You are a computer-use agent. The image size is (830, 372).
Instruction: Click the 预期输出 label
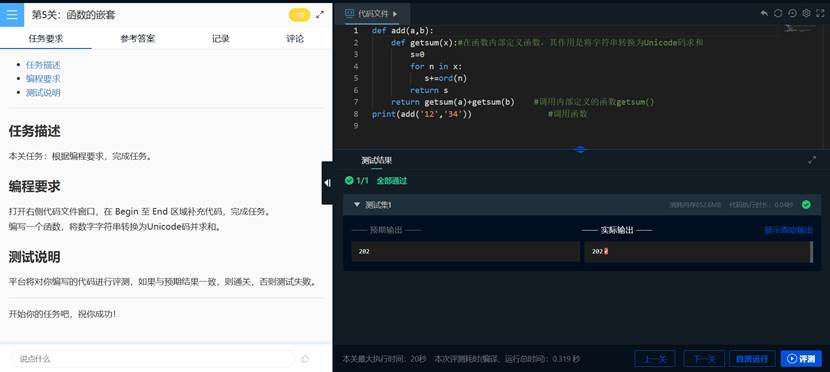386,230
